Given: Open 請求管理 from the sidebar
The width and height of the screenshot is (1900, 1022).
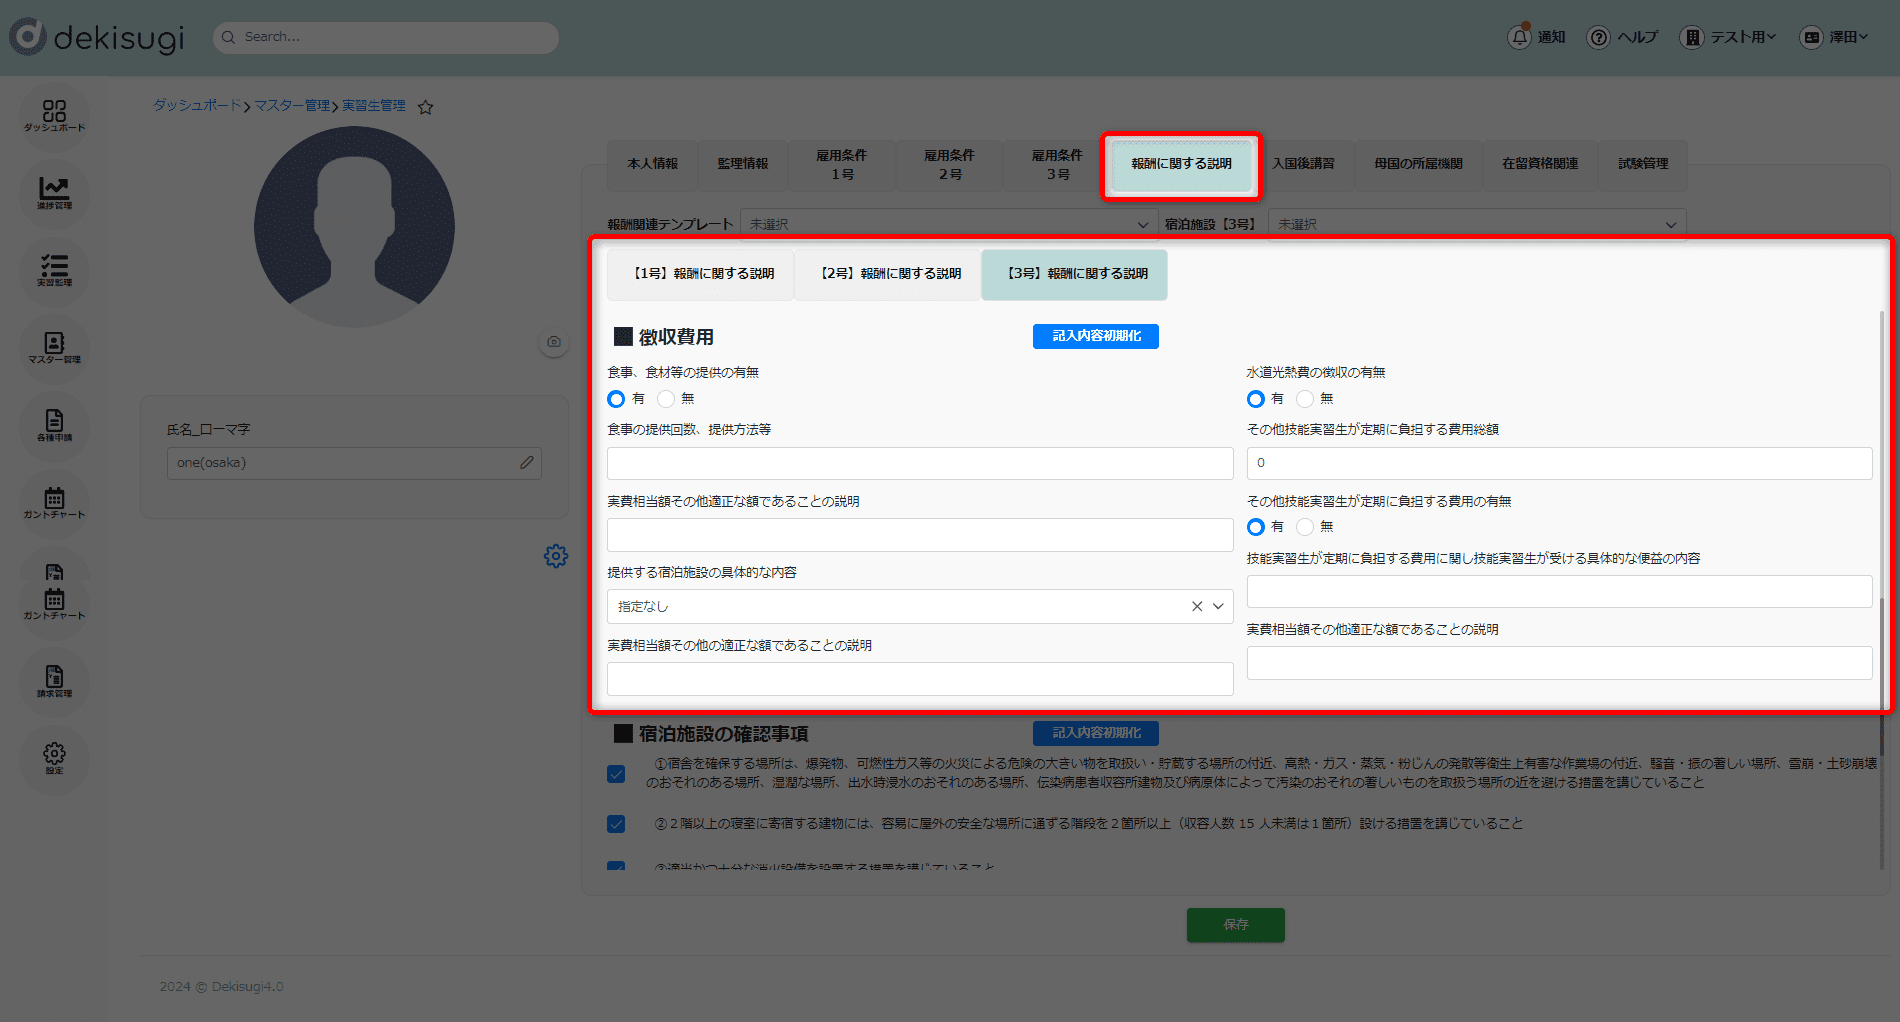Looking at the screenshot, I should pyautogui.click(x=54, y=681).
